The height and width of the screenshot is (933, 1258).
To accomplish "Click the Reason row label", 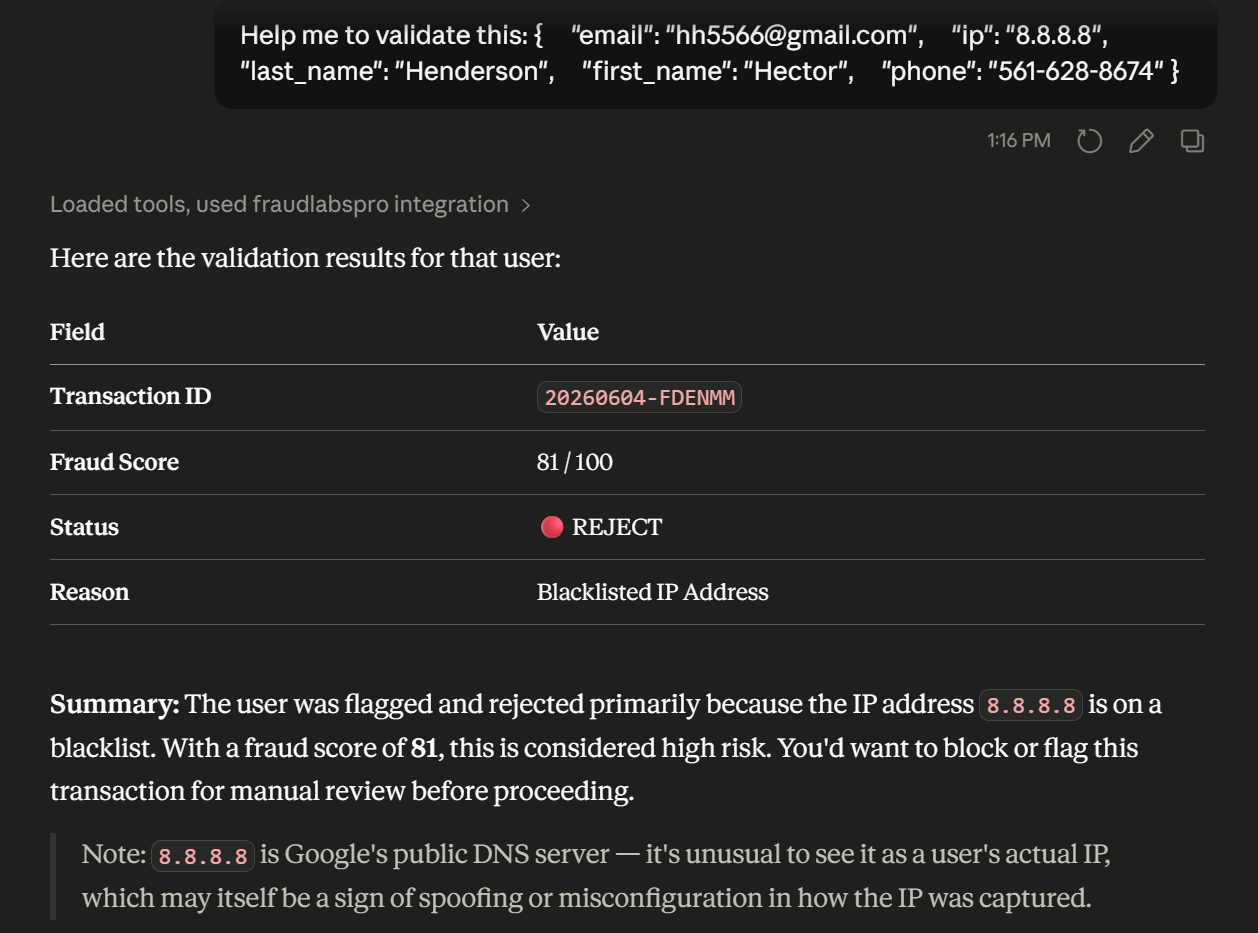I will tap(89, 592).
